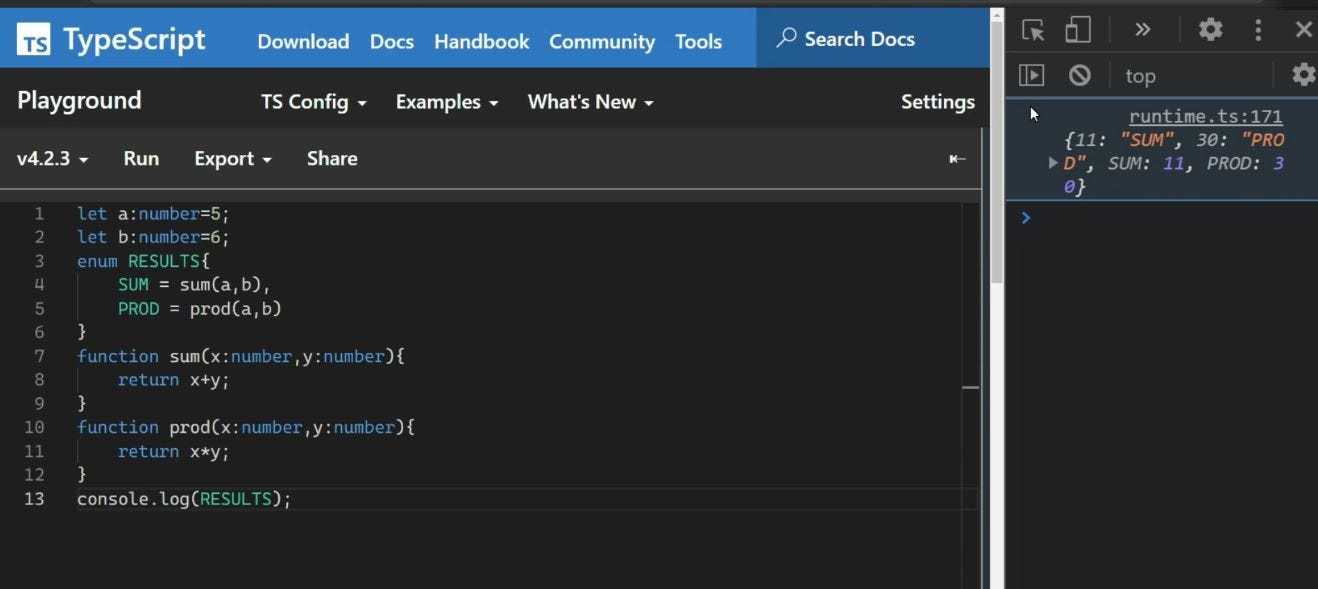Open console settings gear icon

click(1303, 75)
